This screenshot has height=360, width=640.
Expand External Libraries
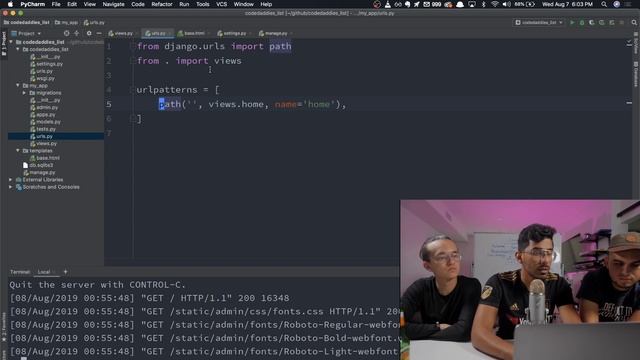(x=11, y=180)
